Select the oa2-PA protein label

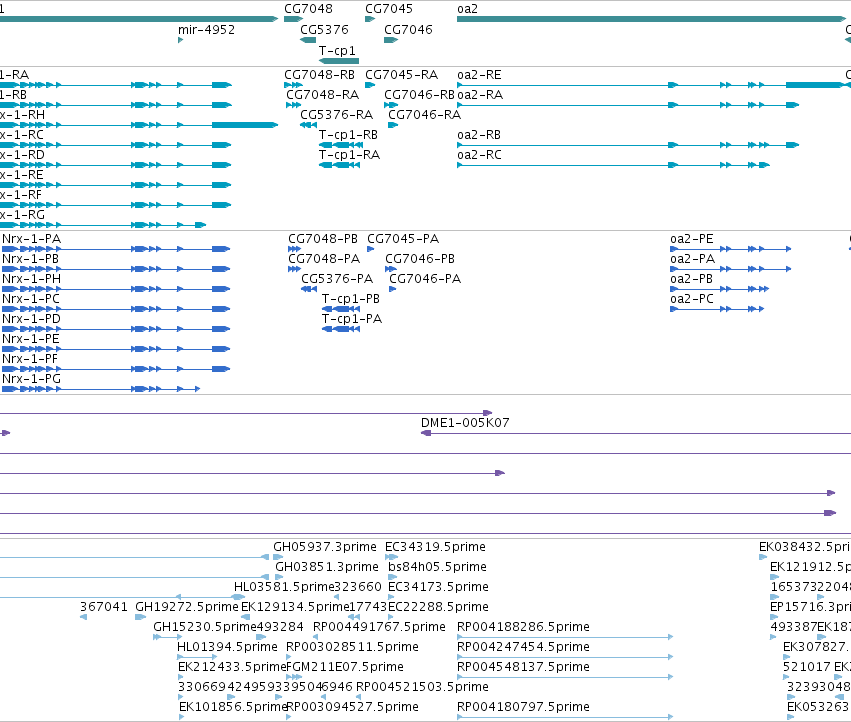pos(693,259)
